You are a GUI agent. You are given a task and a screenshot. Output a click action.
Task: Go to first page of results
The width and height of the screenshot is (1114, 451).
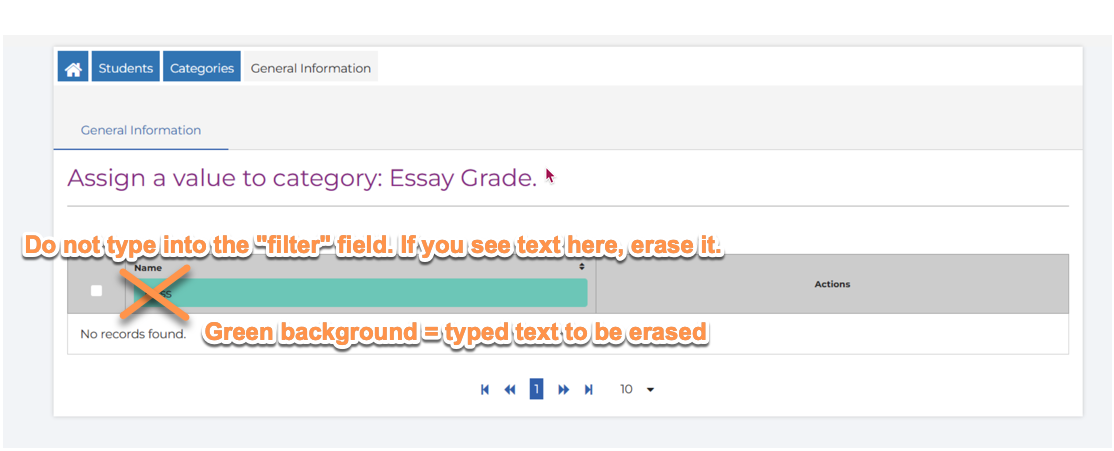tap(485, 389)
